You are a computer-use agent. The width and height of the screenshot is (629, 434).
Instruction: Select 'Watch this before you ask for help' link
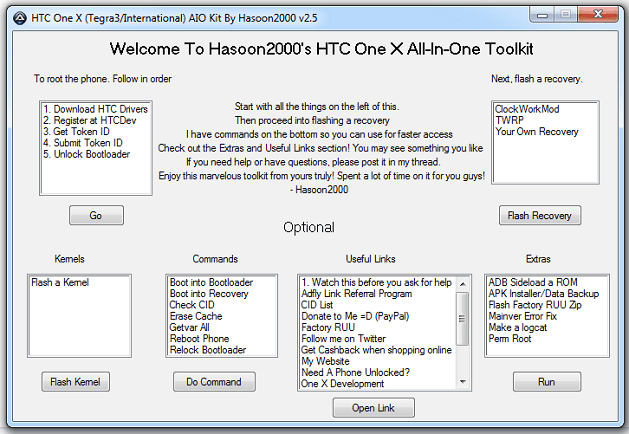click(x=378, y=282)
